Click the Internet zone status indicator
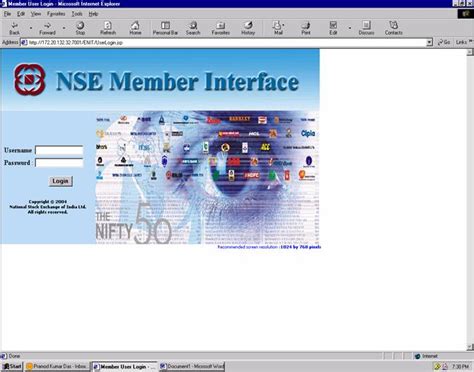 [427, 356]
